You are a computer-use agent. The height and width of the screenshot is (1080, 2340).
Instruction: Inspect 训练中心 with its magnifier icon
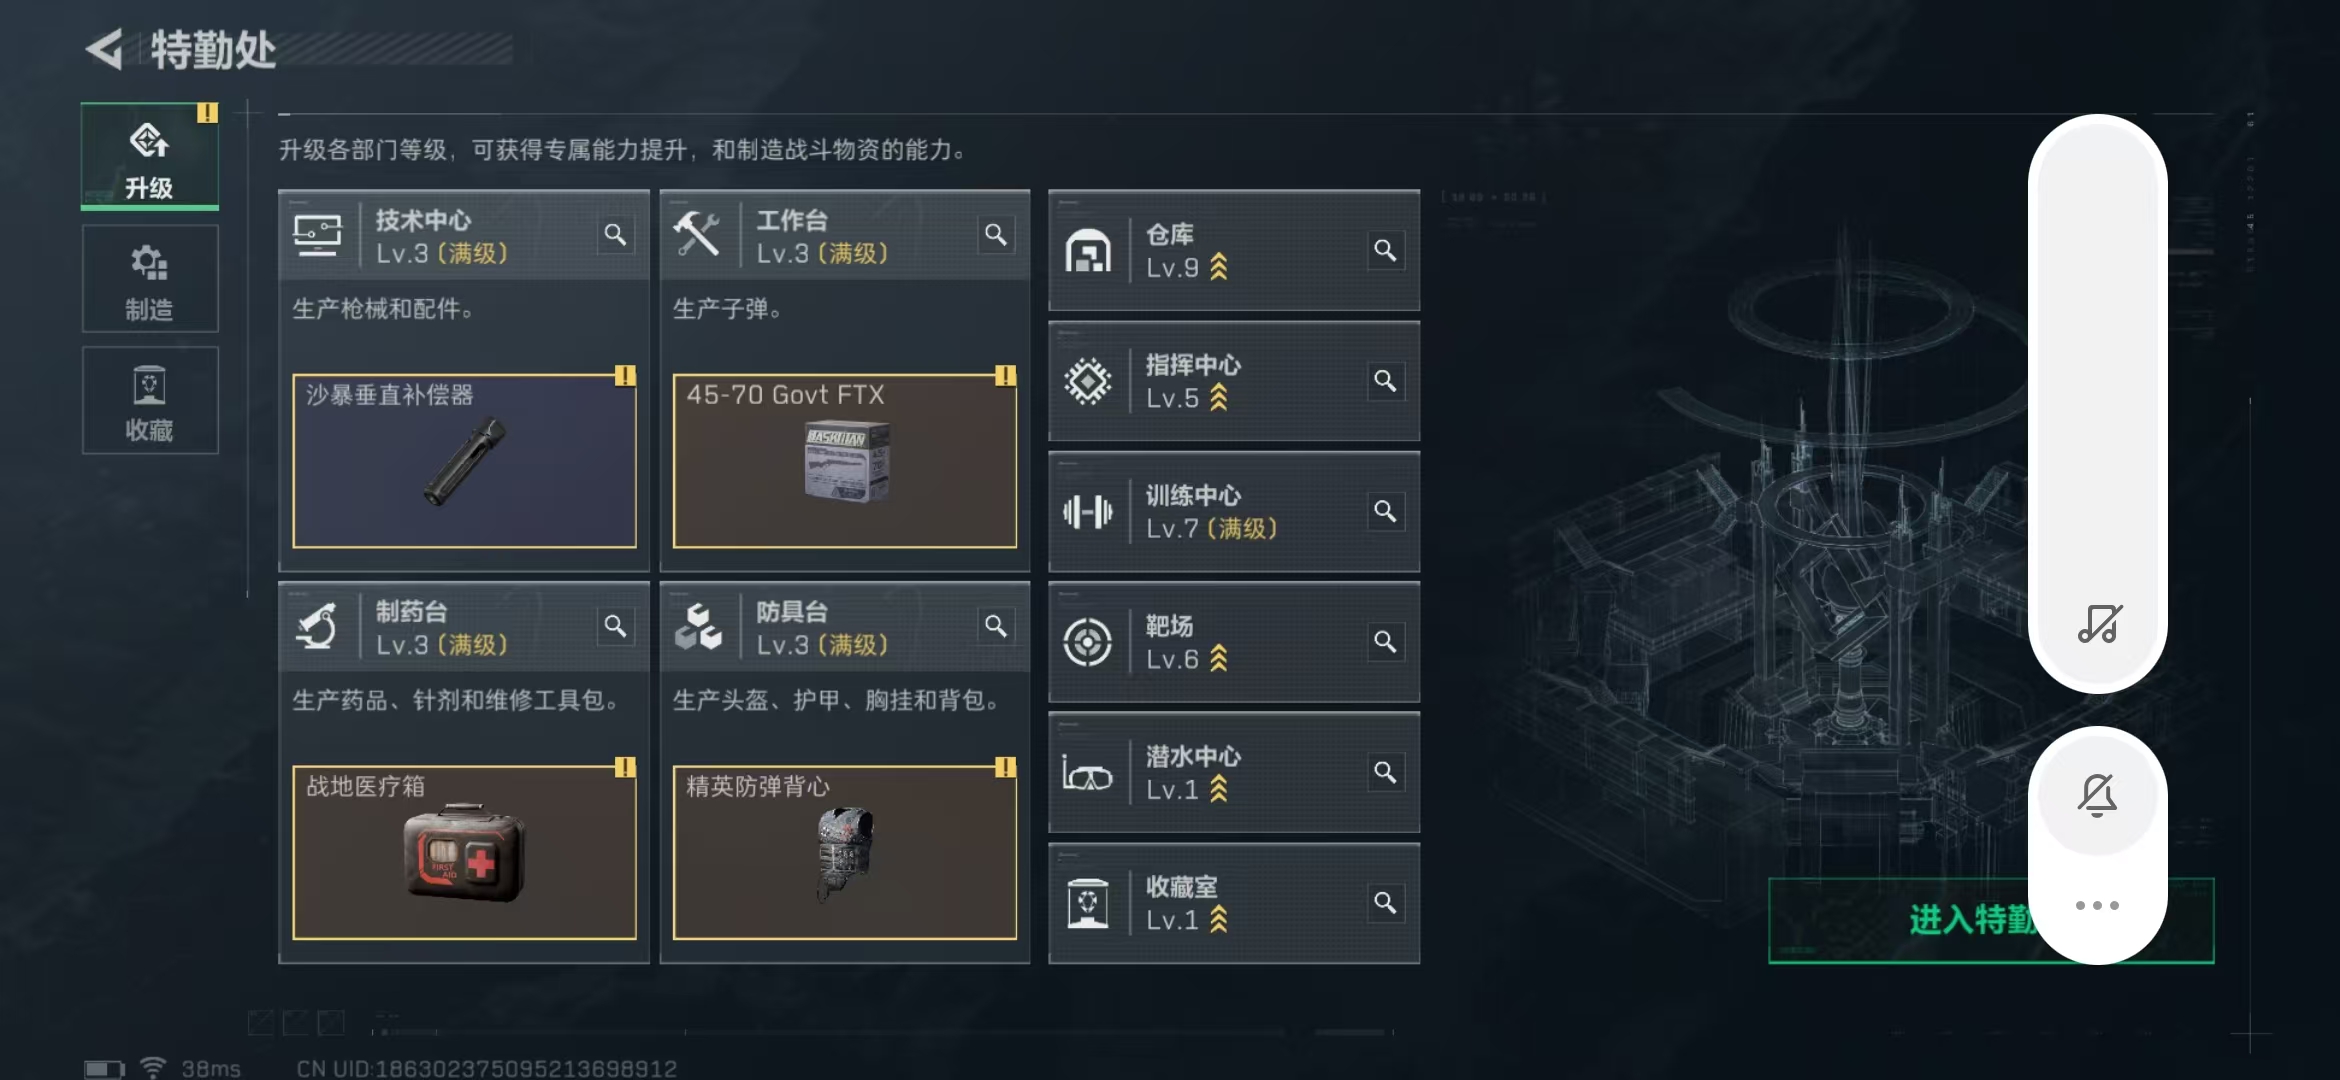[x=1385, y=511]
